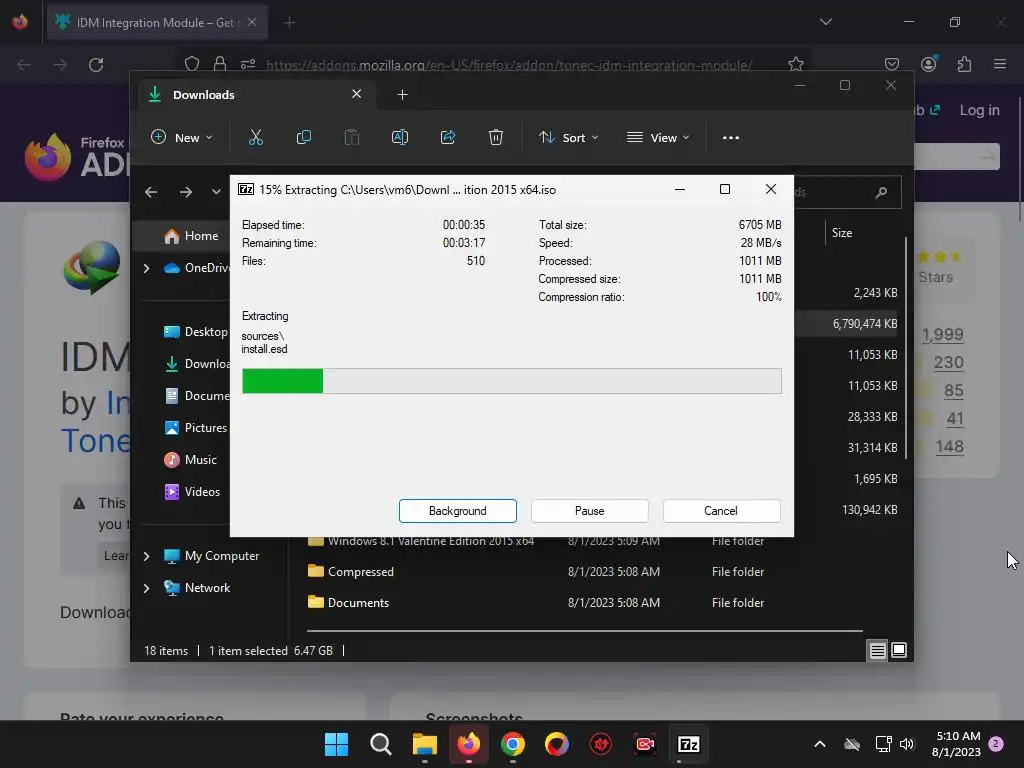Select the IDM Integration Module Firefox tab
The height and width of the screenshot is (768, 1024).
(157, 22)
